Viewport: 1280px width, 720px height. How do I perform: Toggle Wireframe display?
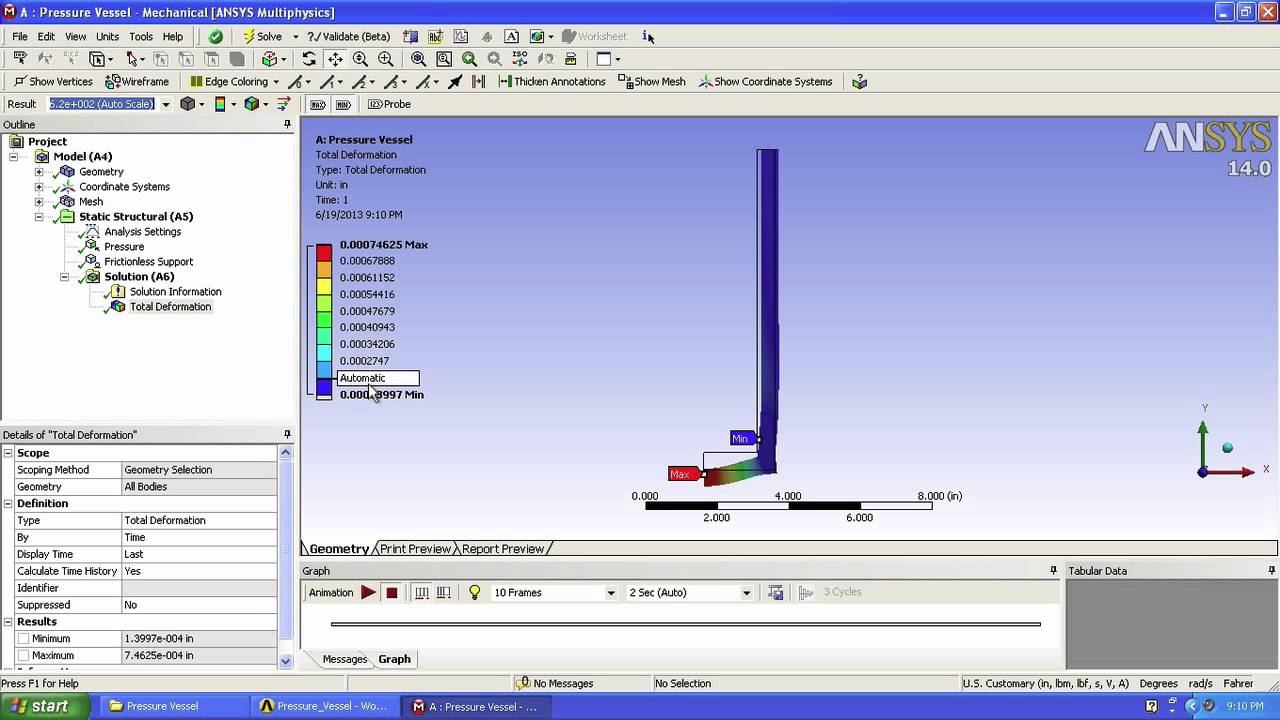(137, 82)
